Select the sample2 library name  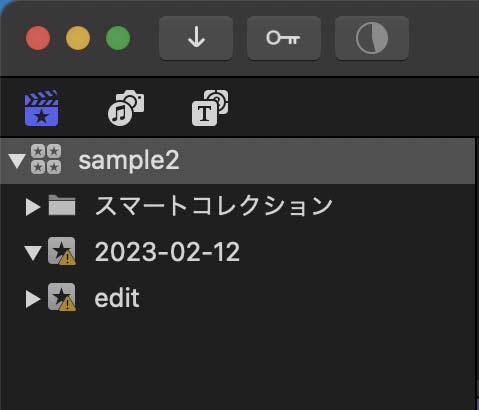tap(129, 161)
